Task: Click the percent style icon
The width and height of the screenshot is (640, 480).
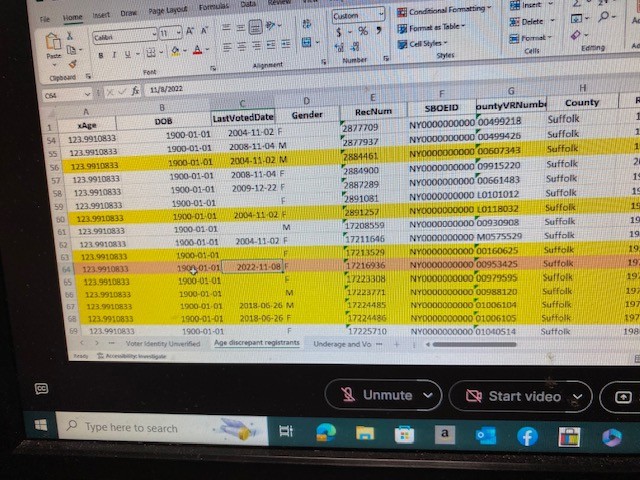Action: coord(361,31)
